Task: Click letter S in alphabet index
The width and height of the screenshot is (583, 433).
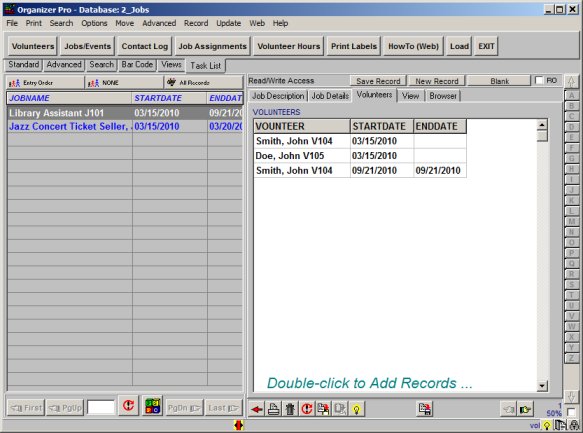Action: point(571,285)
